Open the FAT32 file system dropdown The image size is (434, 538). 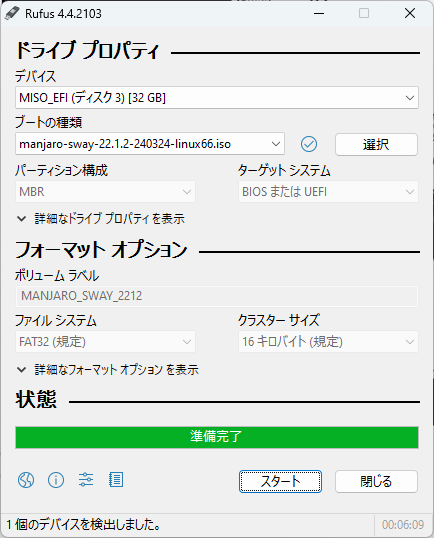[x=105, y=341]
